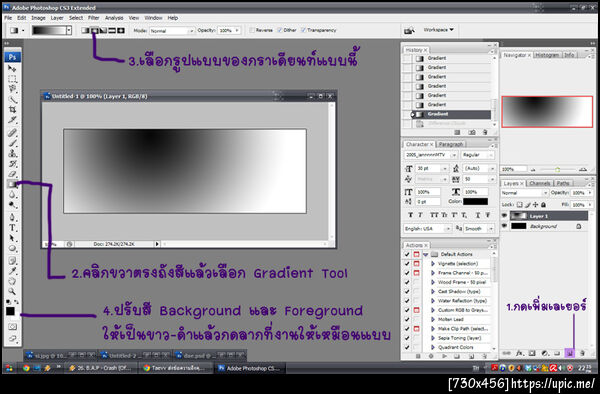The height and width of the screenshot is (394, 600).
Task: Hide Layer 1 with eye icon
Action: pyautogui.click(x=504, y=216)
